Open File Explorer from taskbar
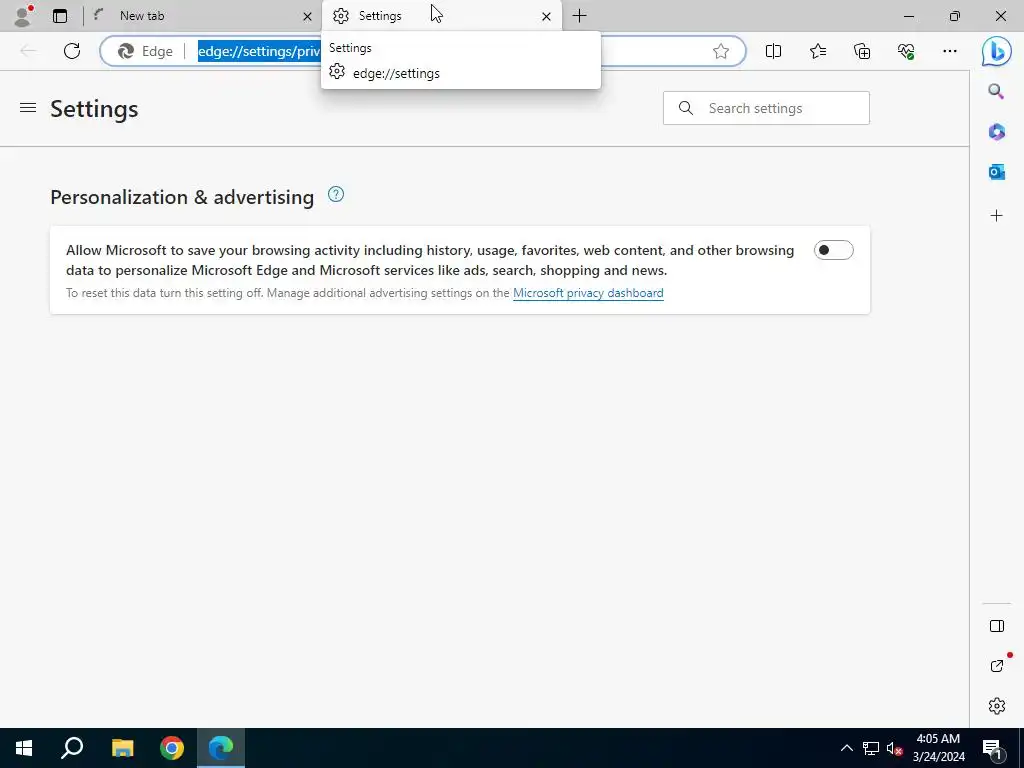1024x768 pixels. point(122,748)
